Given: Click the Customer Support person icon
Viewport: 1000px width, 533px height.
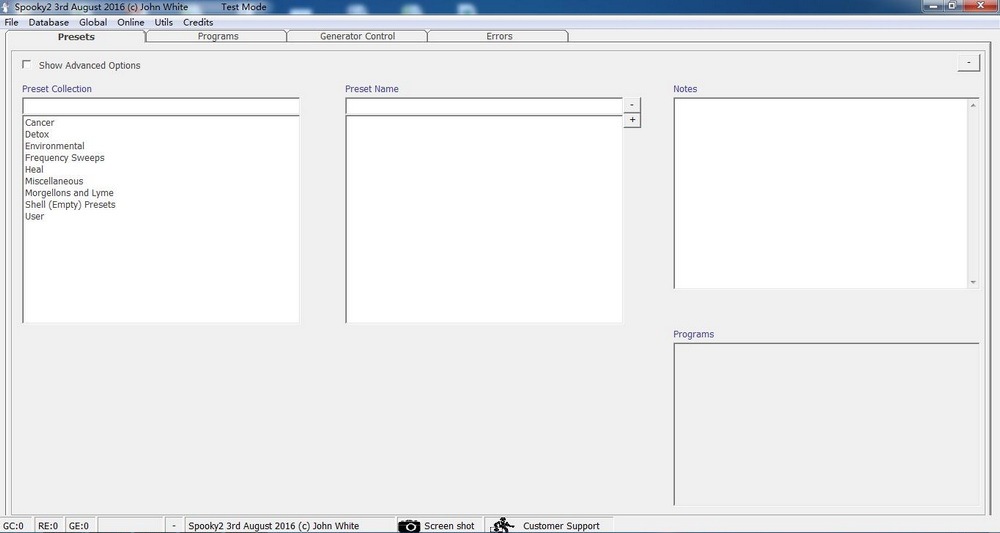Looking at the screenshot, I should click(x=502, y=525).
